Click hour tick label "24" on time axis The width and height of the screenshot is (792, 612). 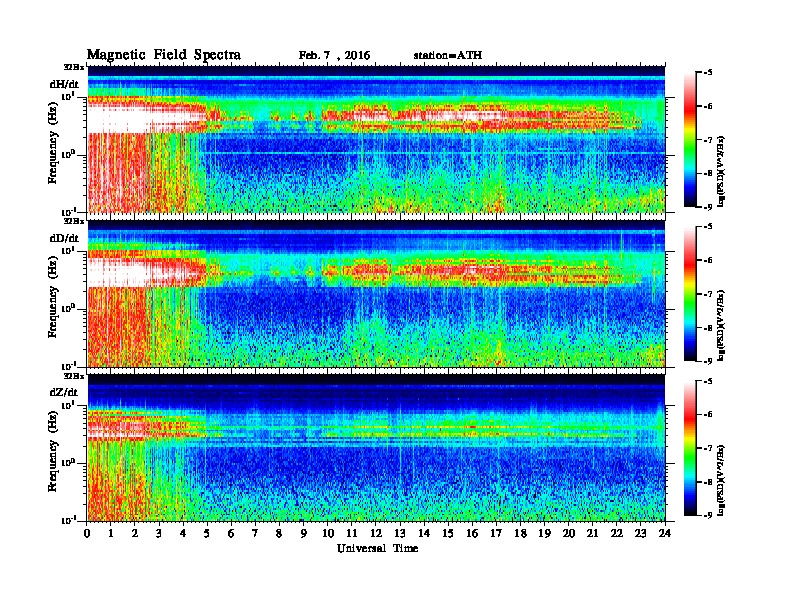(x=665, y=534)
